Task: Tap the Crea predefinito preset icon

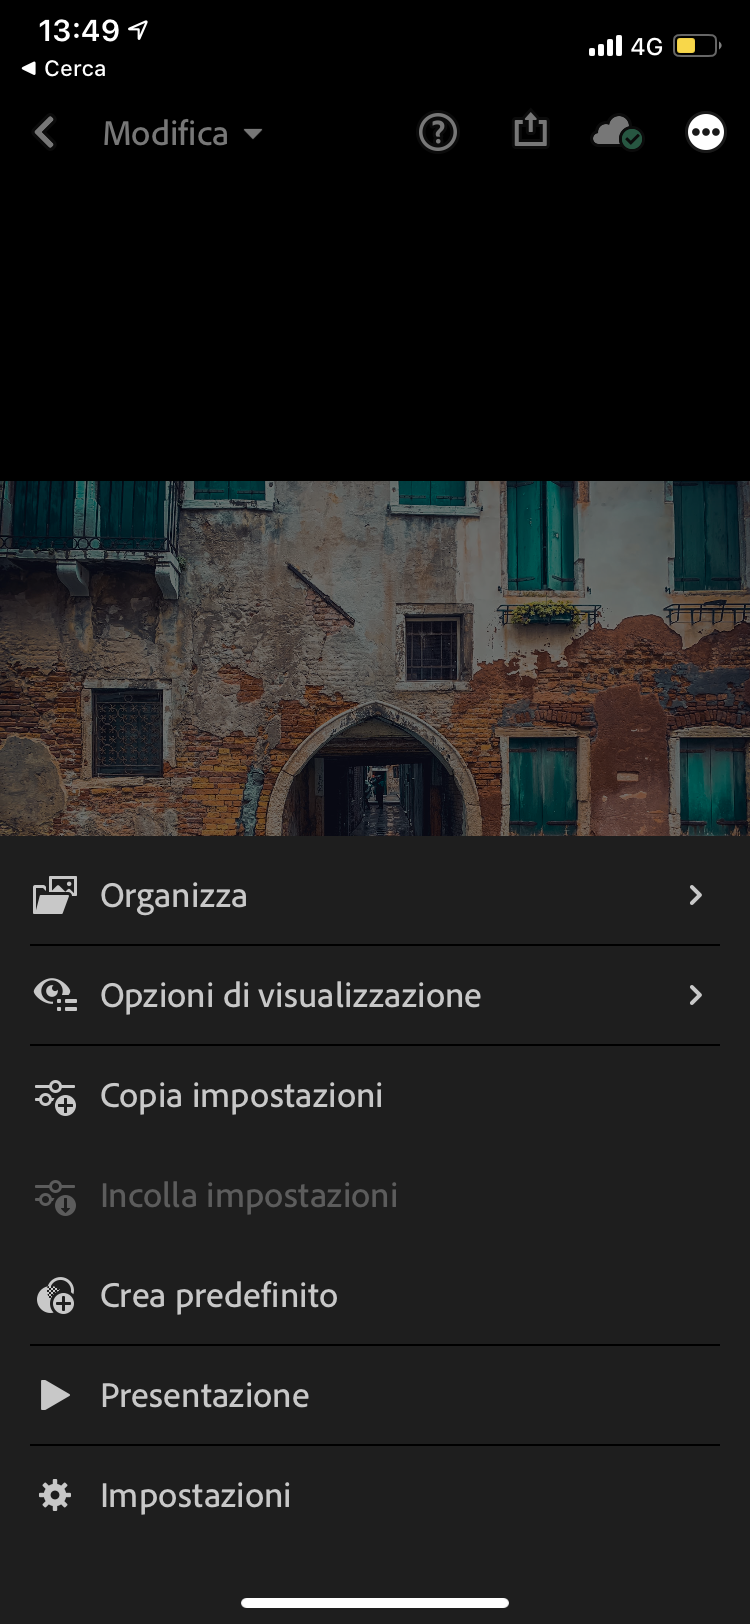Action: click(x=55, y=1295)
